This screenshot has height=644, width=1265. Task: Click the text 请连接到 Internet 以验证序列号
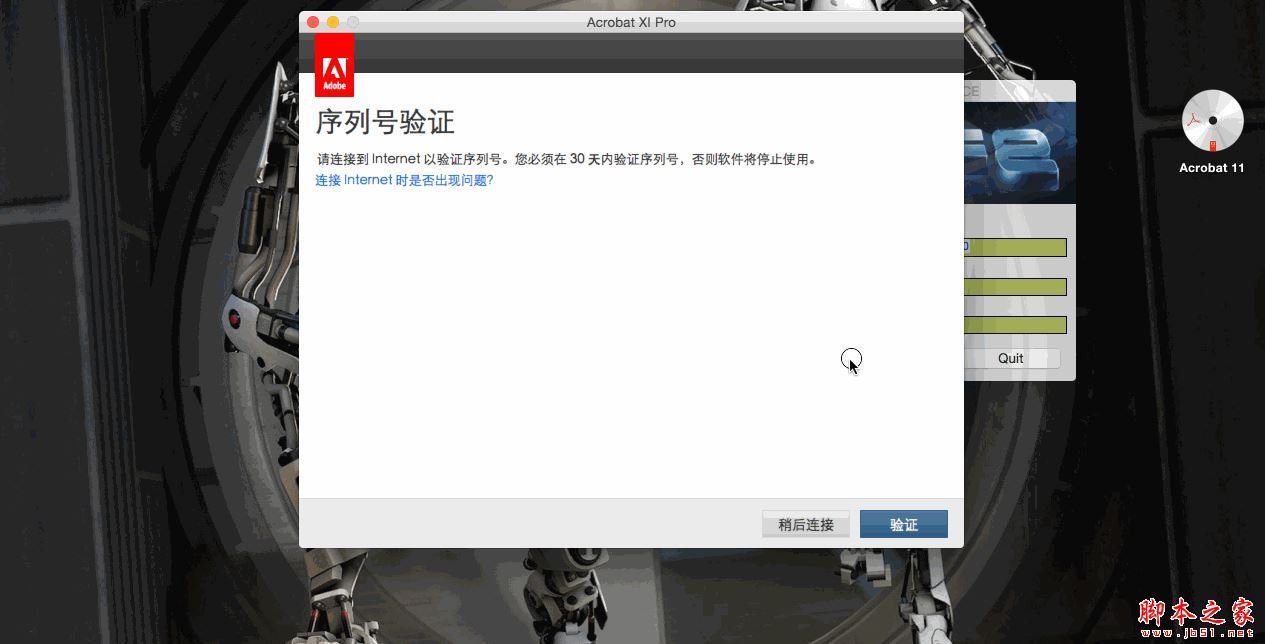(x=408, y=159)
